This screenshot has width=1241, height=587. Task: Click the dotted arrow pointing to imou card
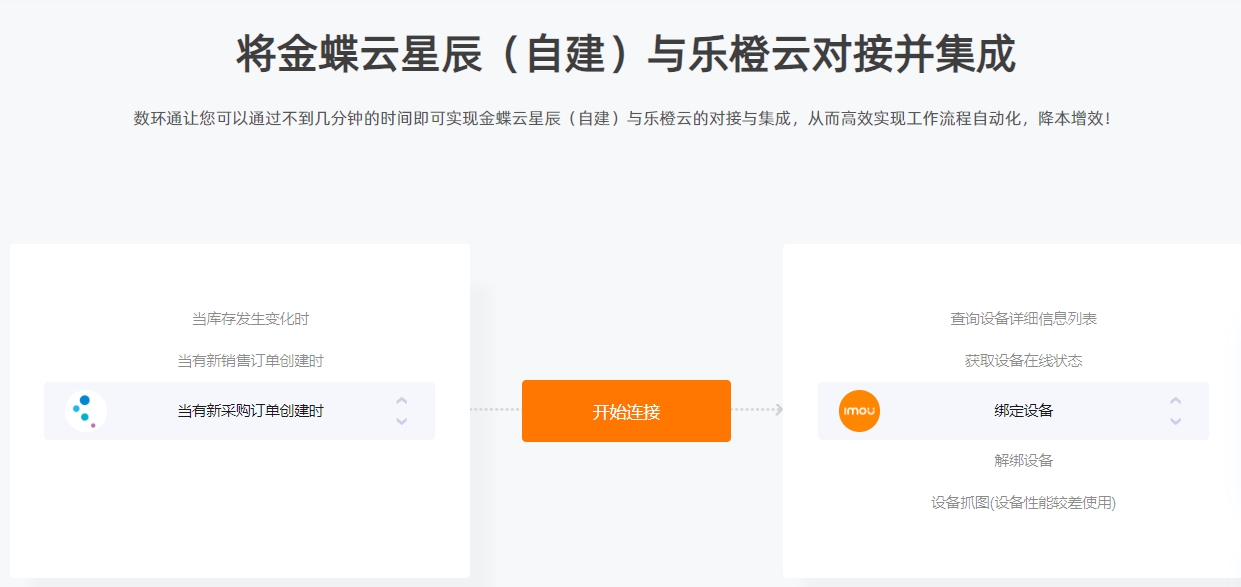point(758,409)
